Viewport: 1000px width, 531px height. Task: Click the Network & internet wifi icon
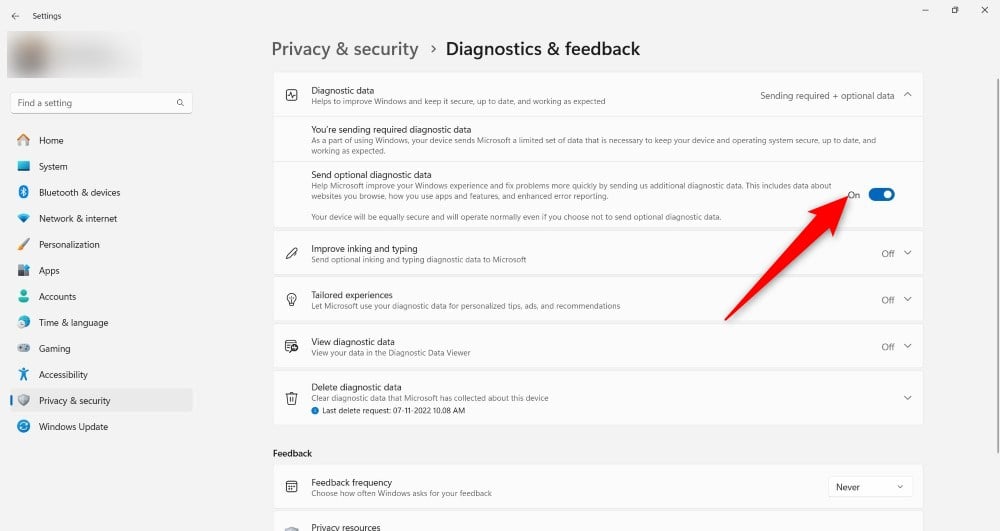pyautogui.click(x=24, y=218)
